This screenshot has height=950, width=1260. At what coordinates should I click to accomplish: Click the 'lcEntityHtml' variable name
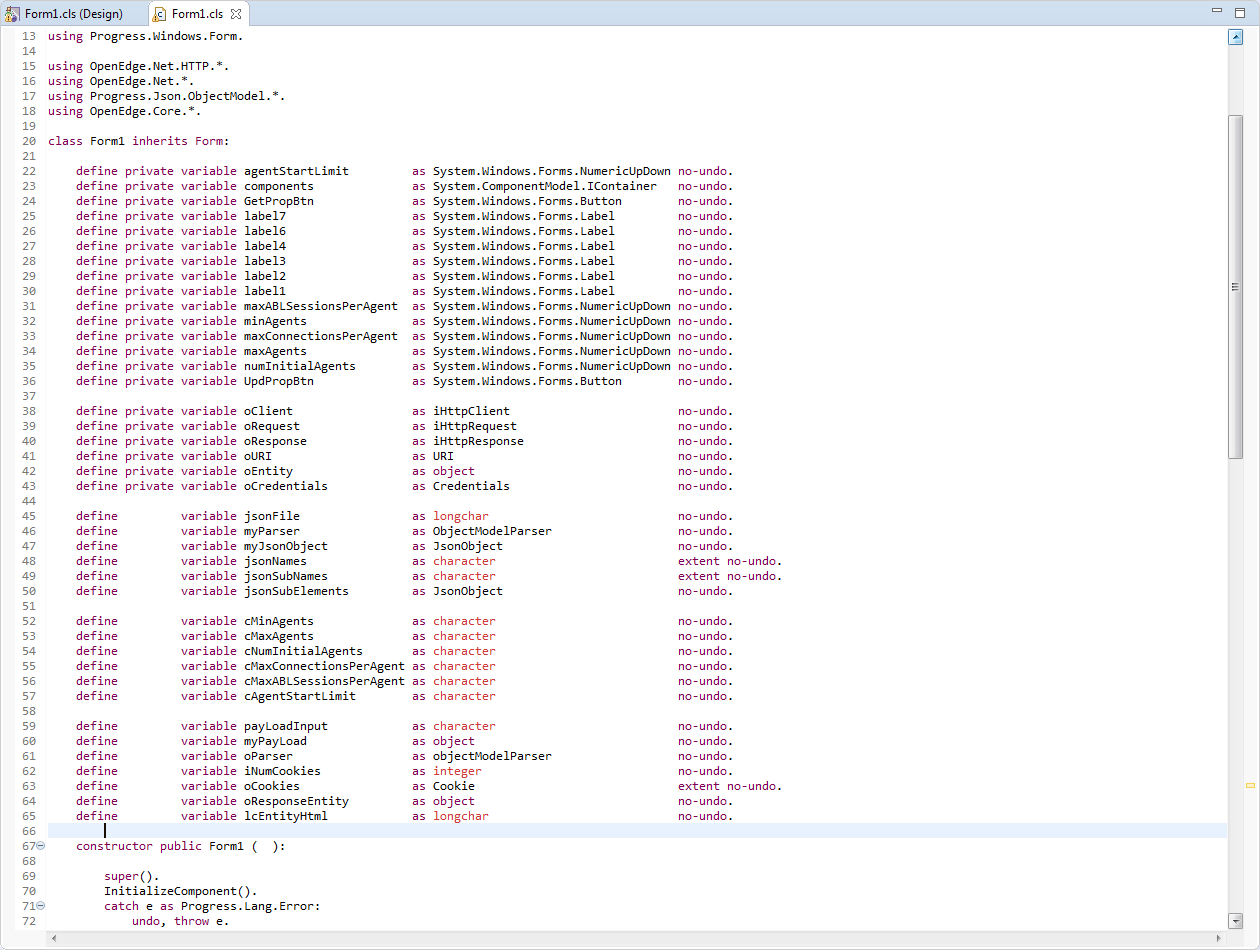(286, 816)
